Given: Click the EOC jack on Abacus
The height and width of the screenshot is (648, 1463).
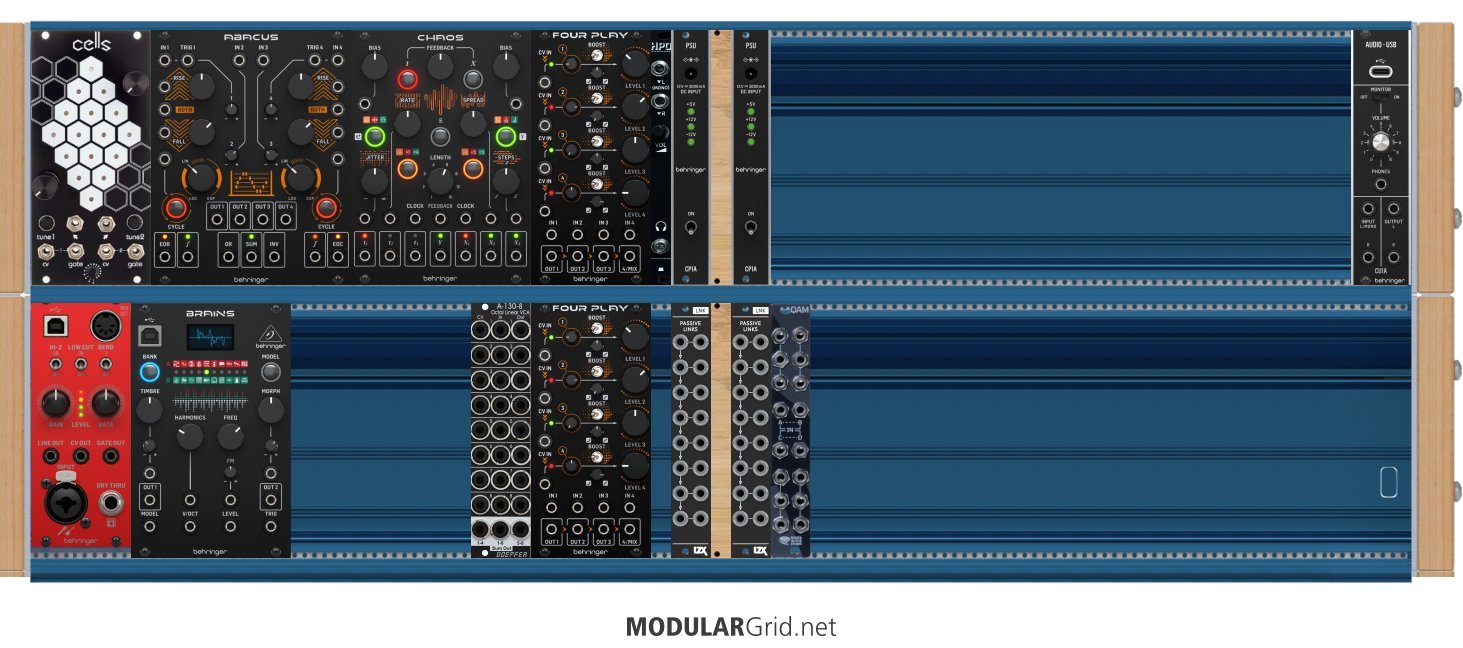Looking at the screenshot, I should coord(337,258).
